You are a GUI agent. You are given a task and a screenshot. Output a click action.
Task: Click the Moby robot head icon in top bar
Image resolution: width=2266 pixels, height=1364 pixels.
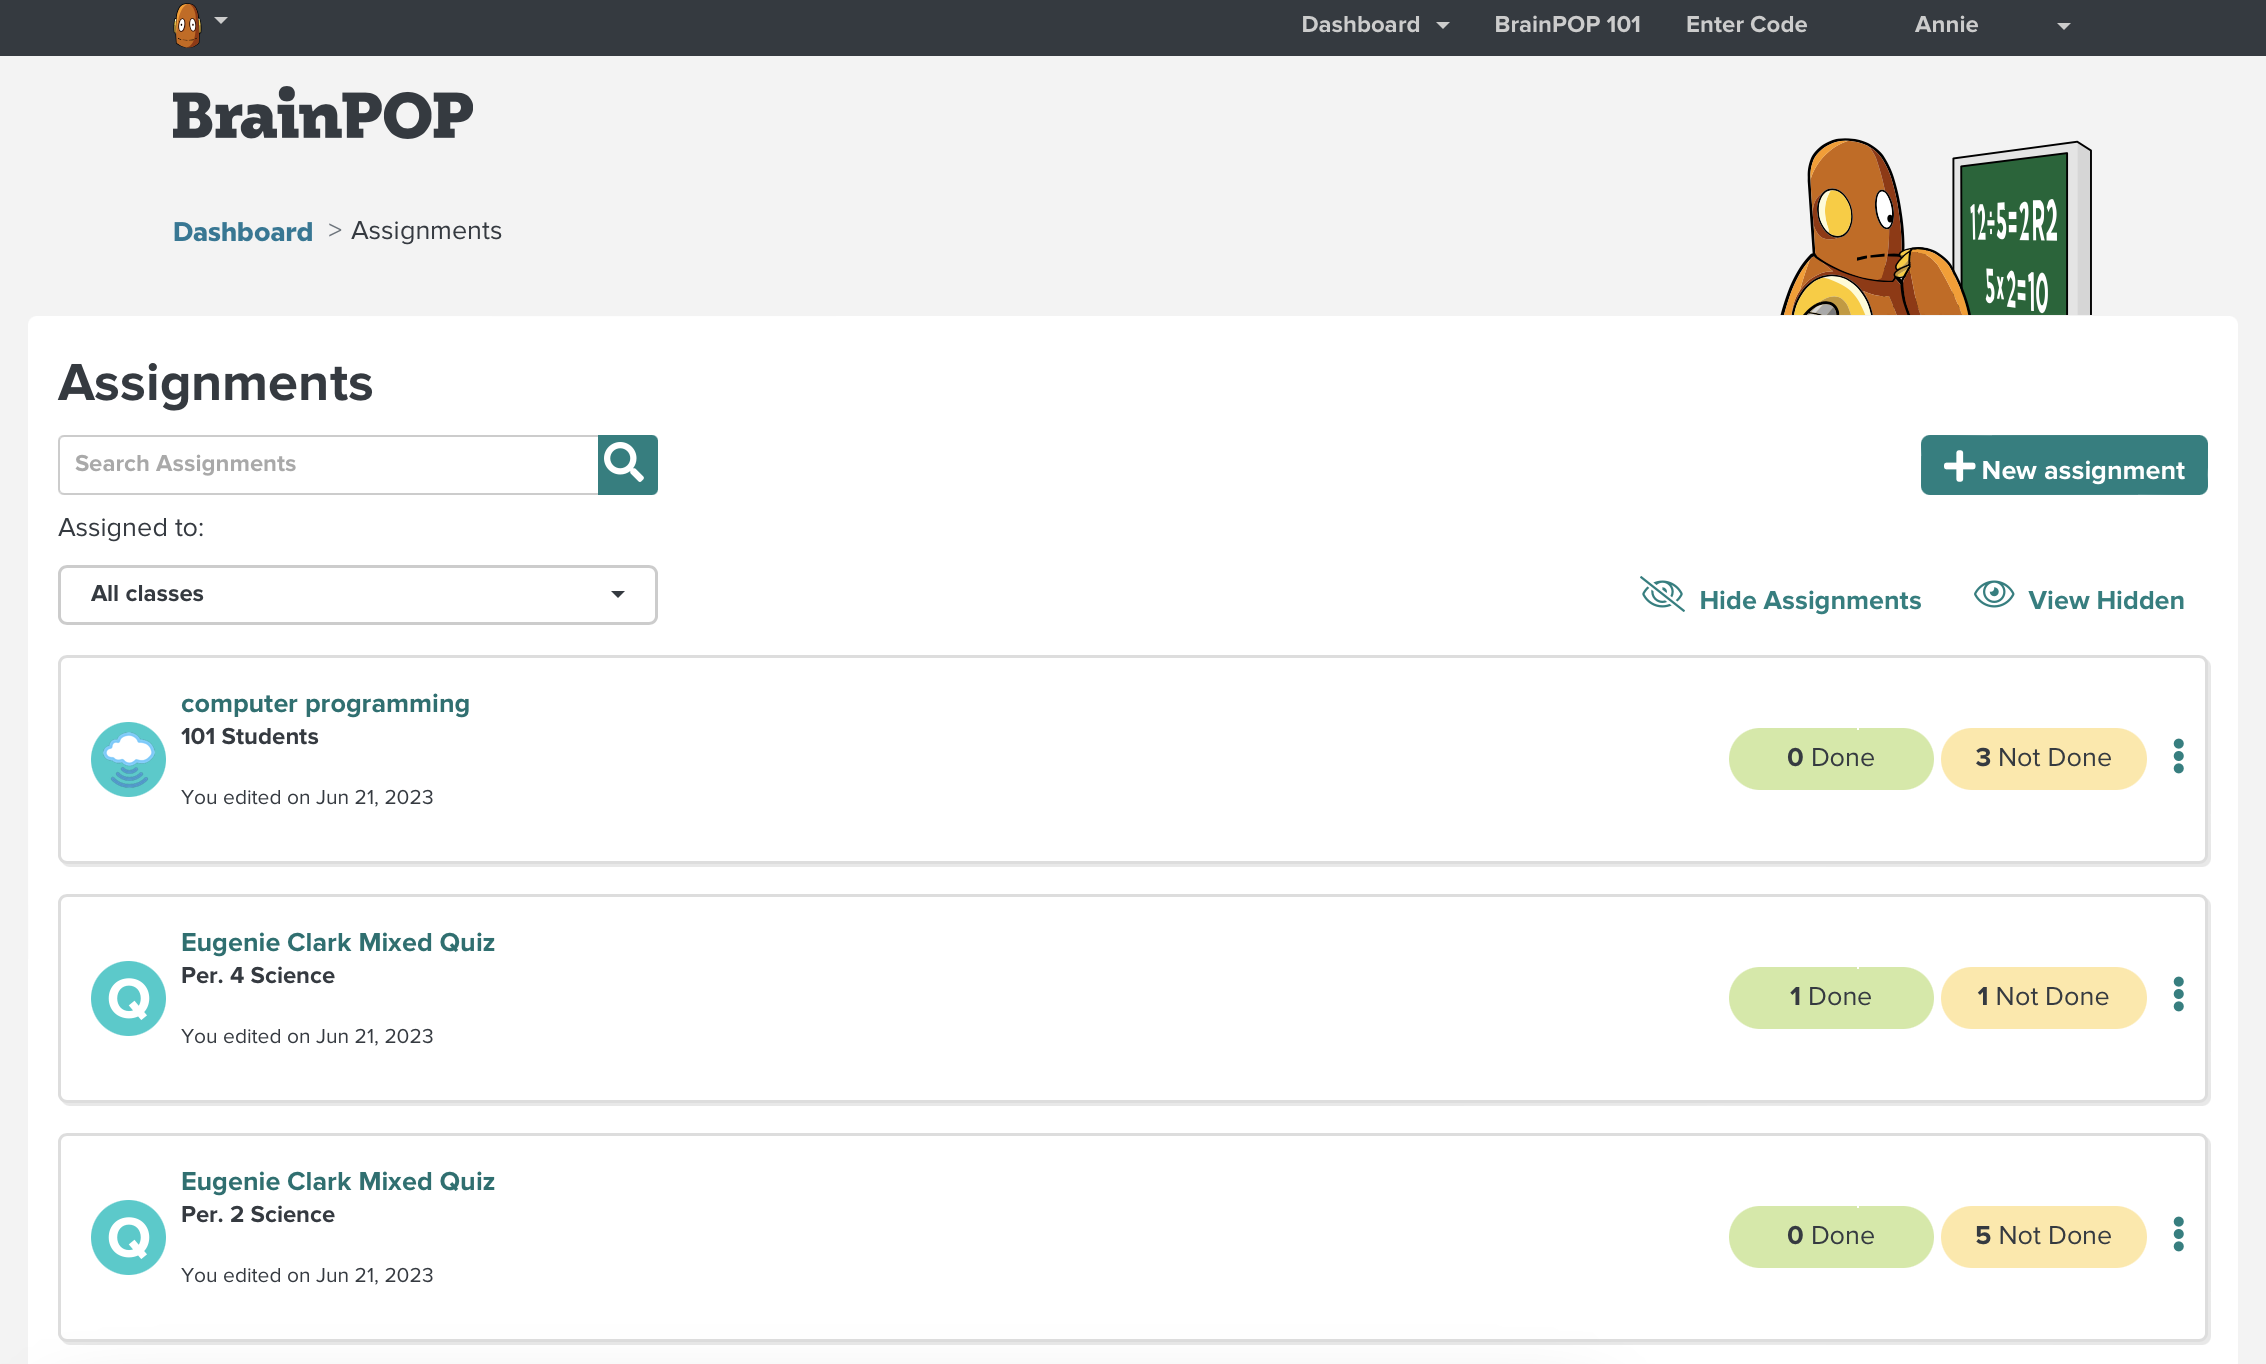click(187, 25)
